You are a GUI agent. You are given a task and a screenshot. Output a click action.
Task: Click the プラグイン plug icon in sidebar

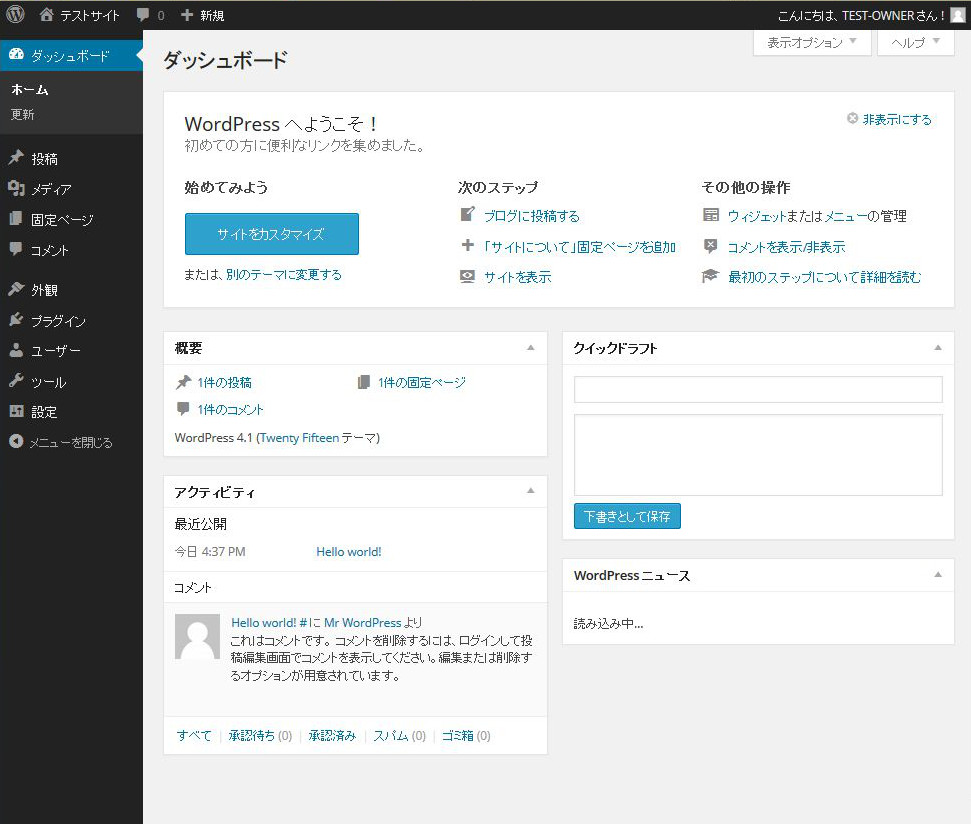[16, 319]
